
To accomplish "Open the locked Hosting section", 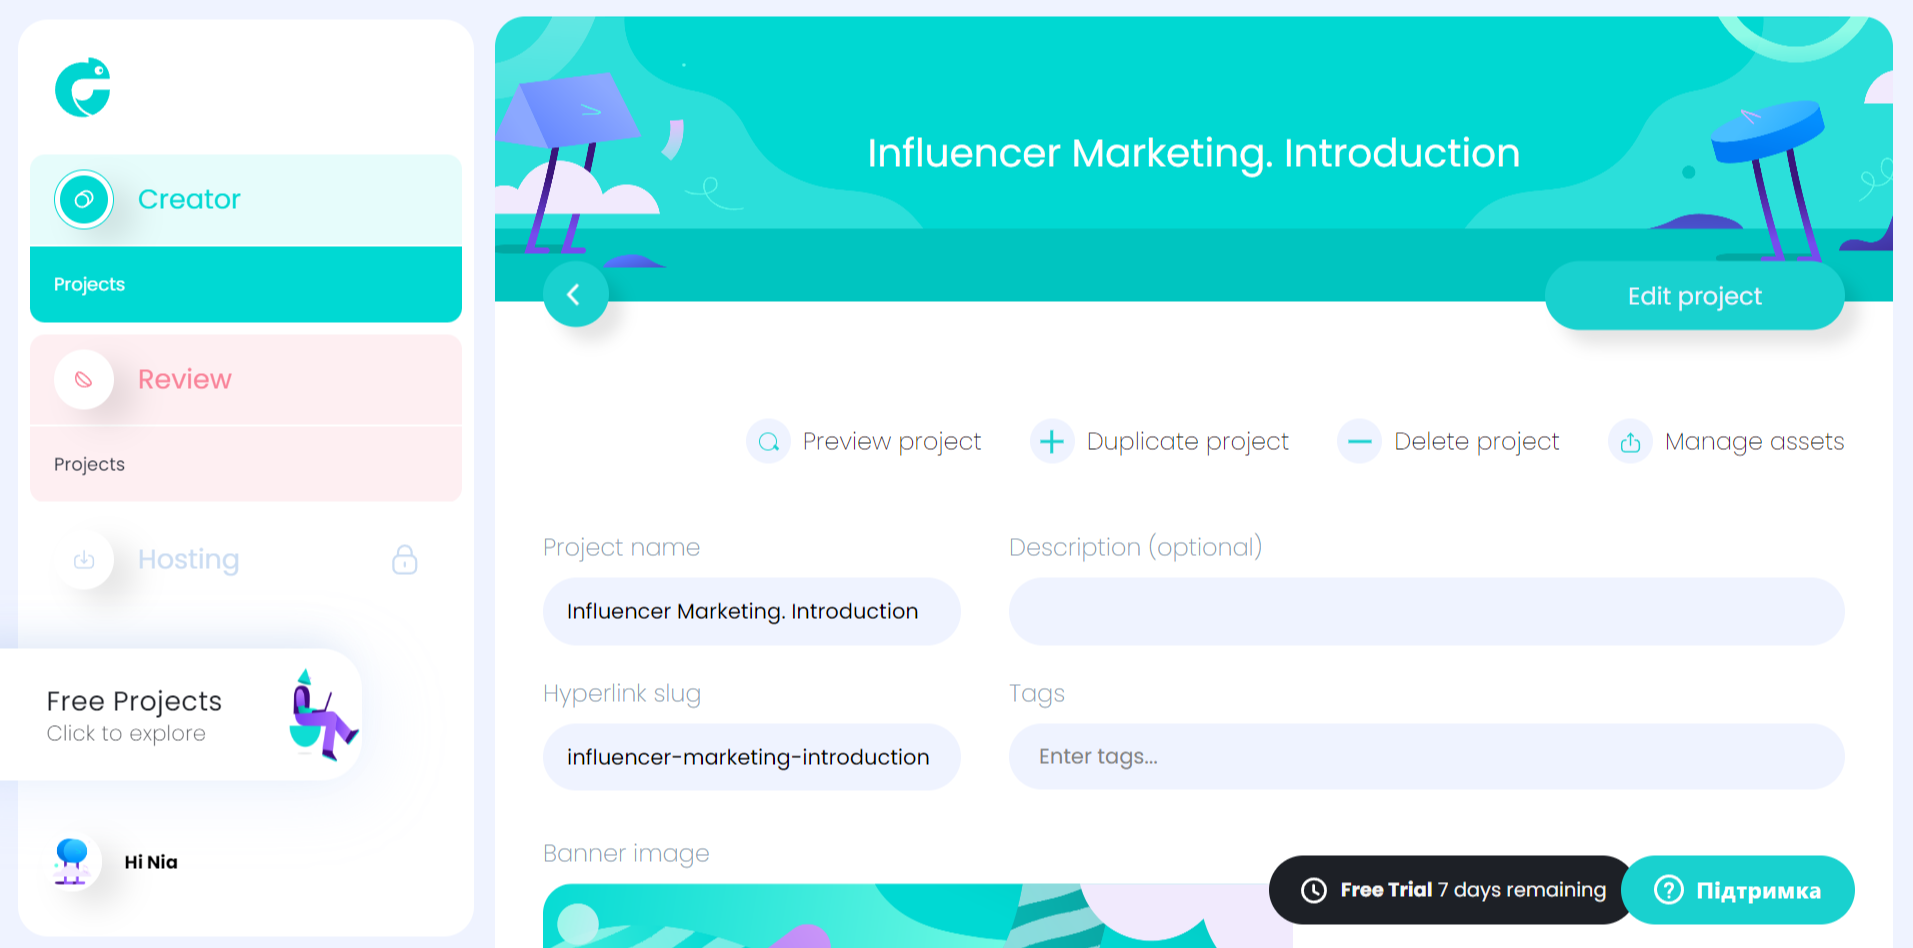I will pos(246,559).
